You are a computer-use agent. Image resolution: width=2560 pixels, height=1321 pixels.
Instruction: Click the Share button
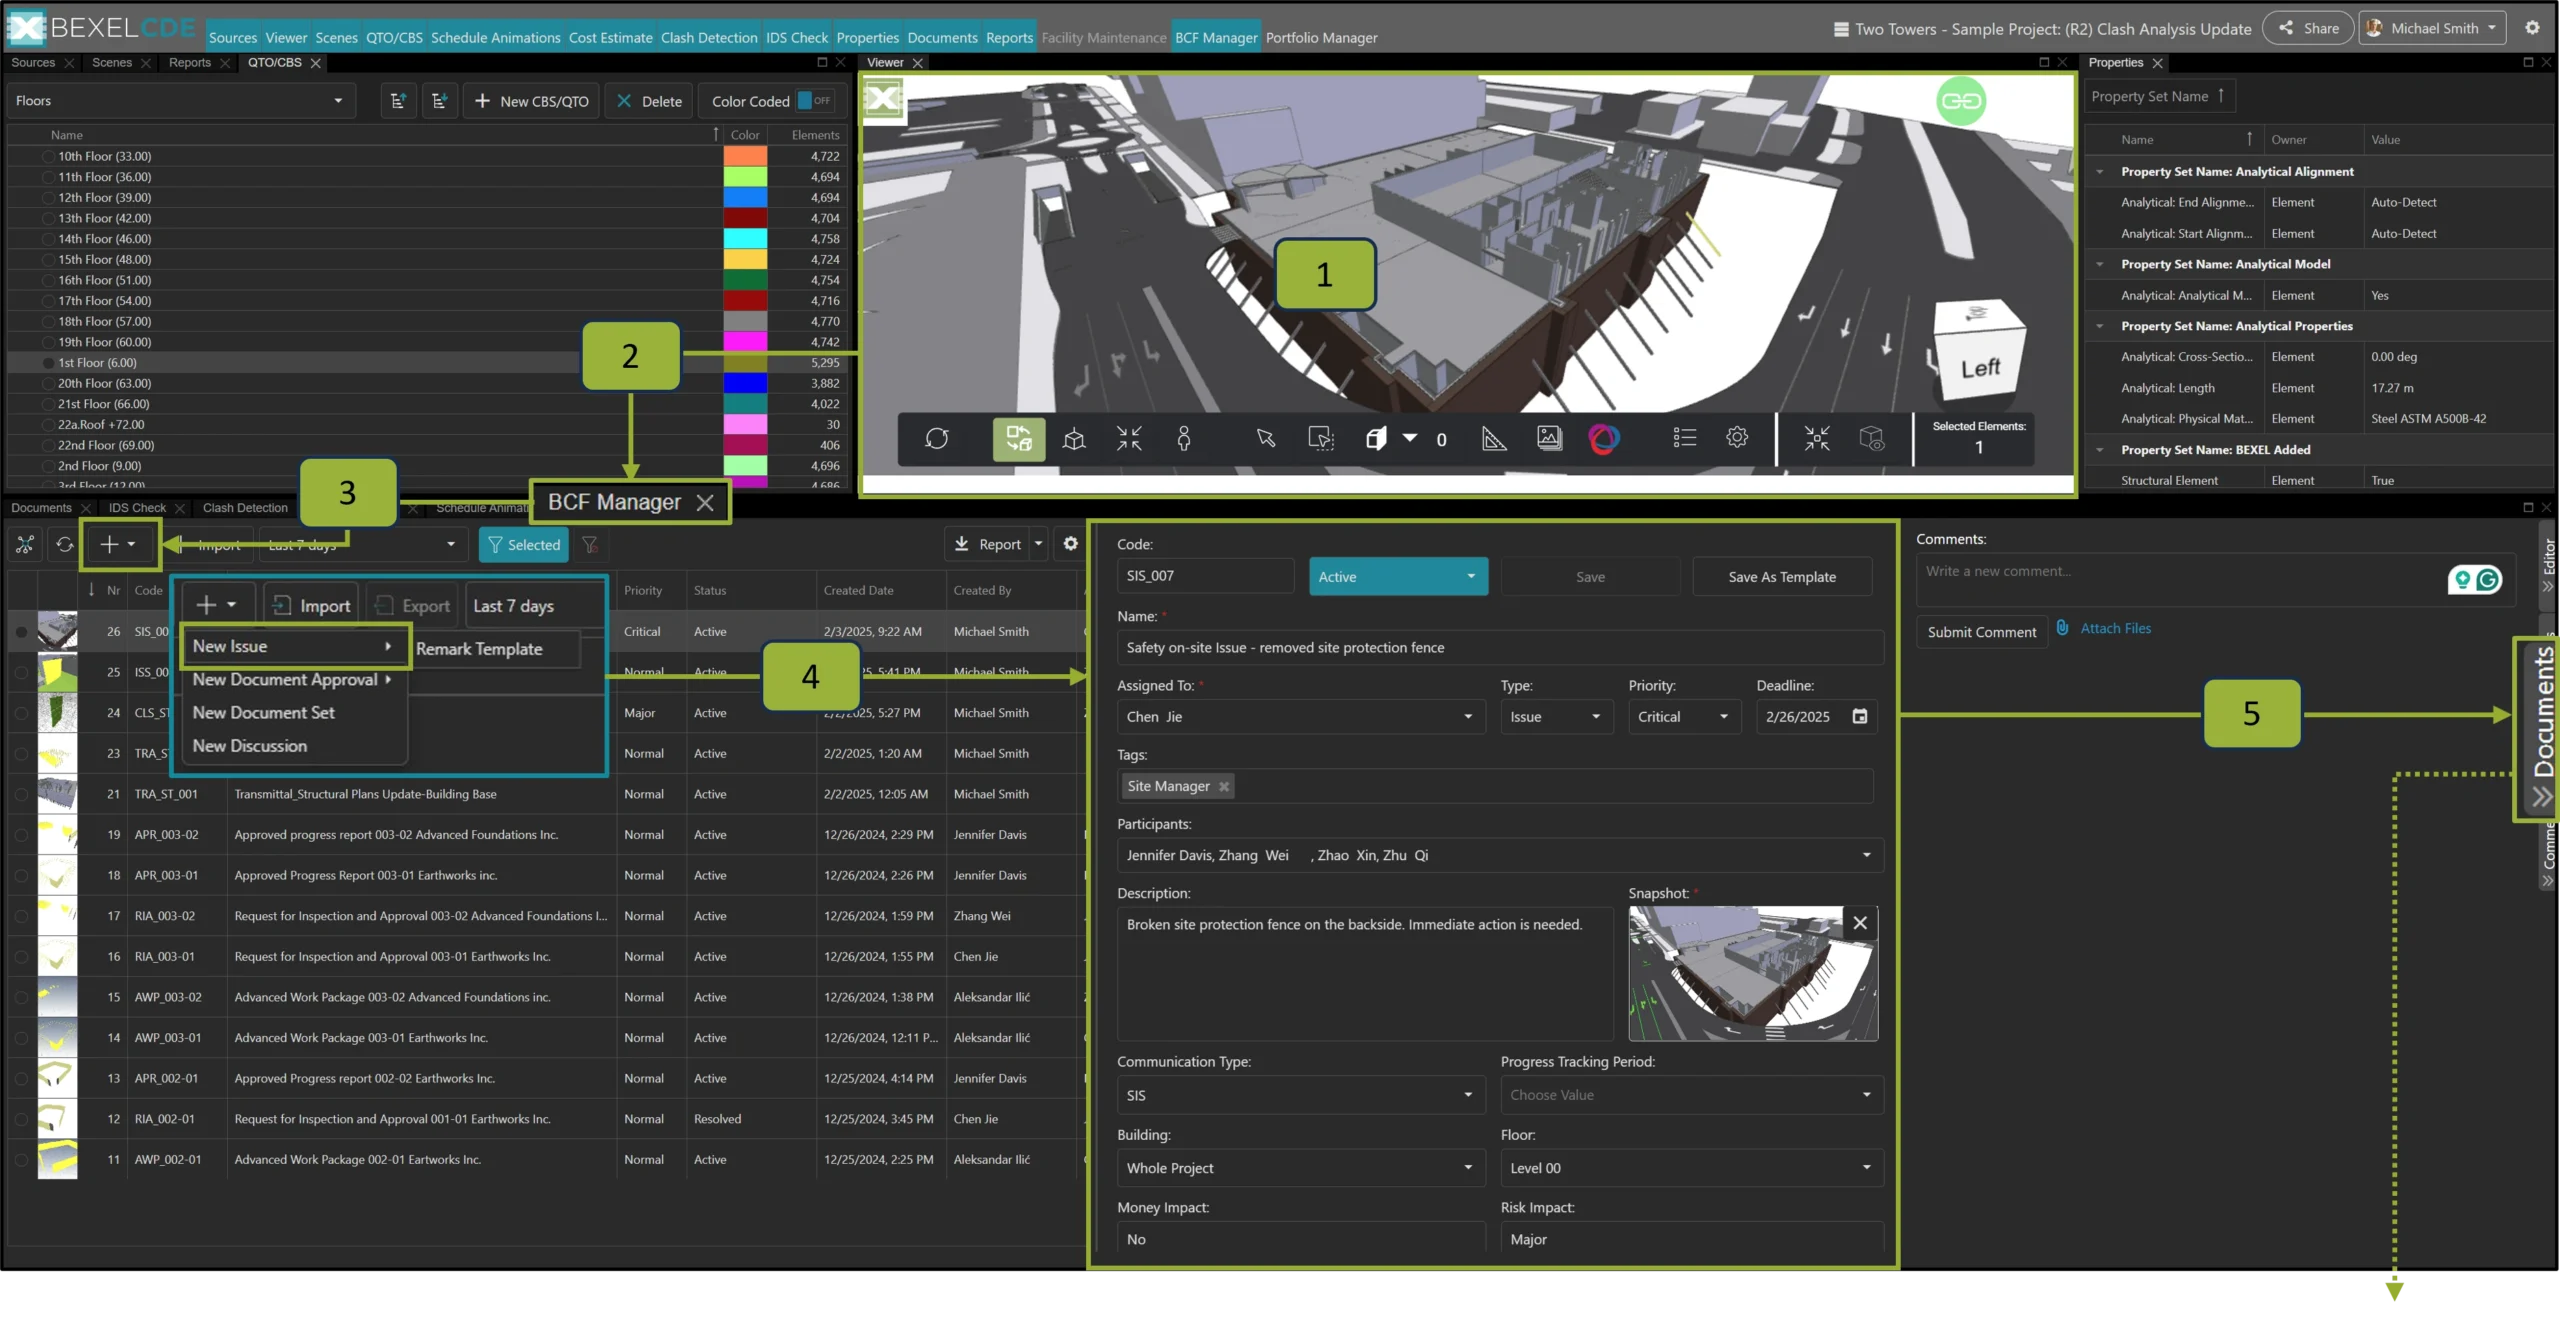pyautogui.click(x=2309, y=28)
